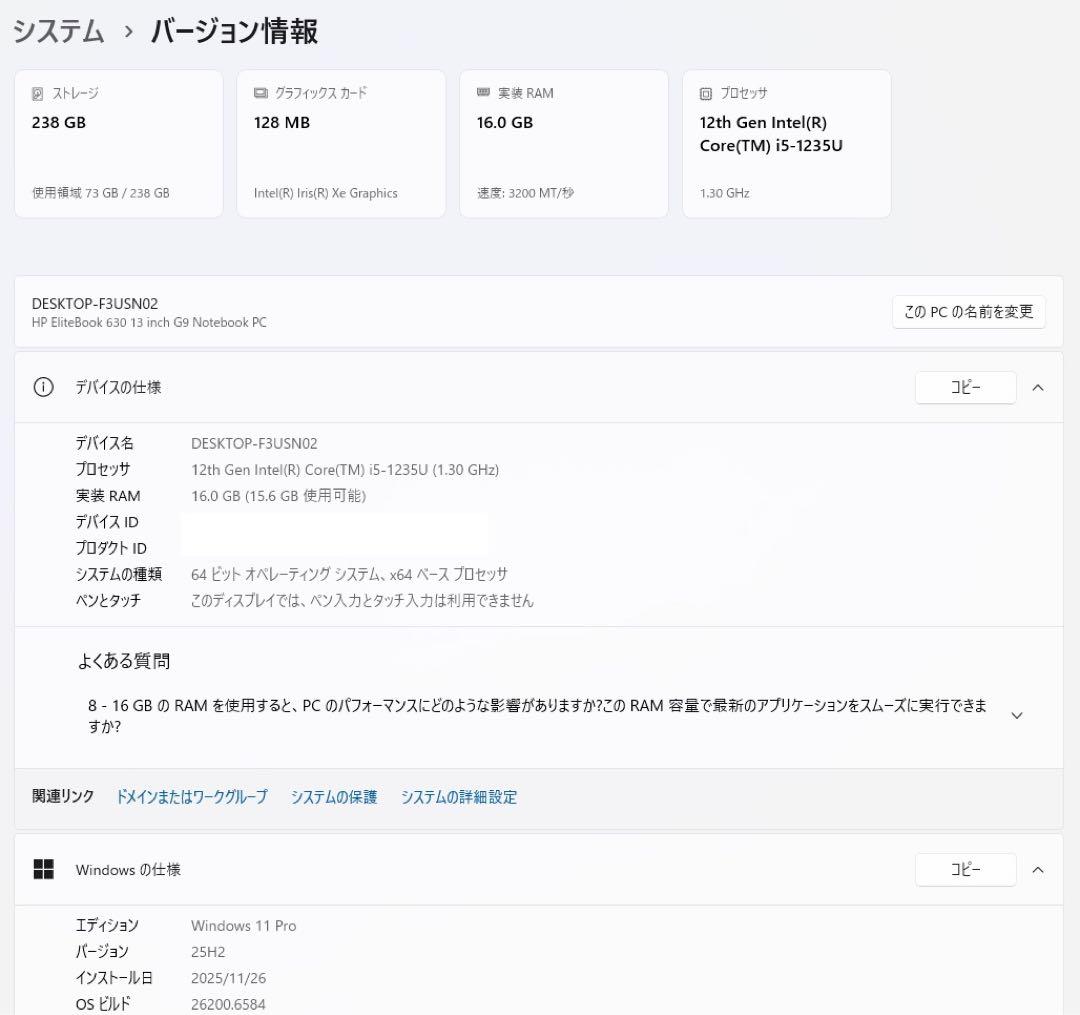Open the システムの保護 link

[x=332, y=797]
